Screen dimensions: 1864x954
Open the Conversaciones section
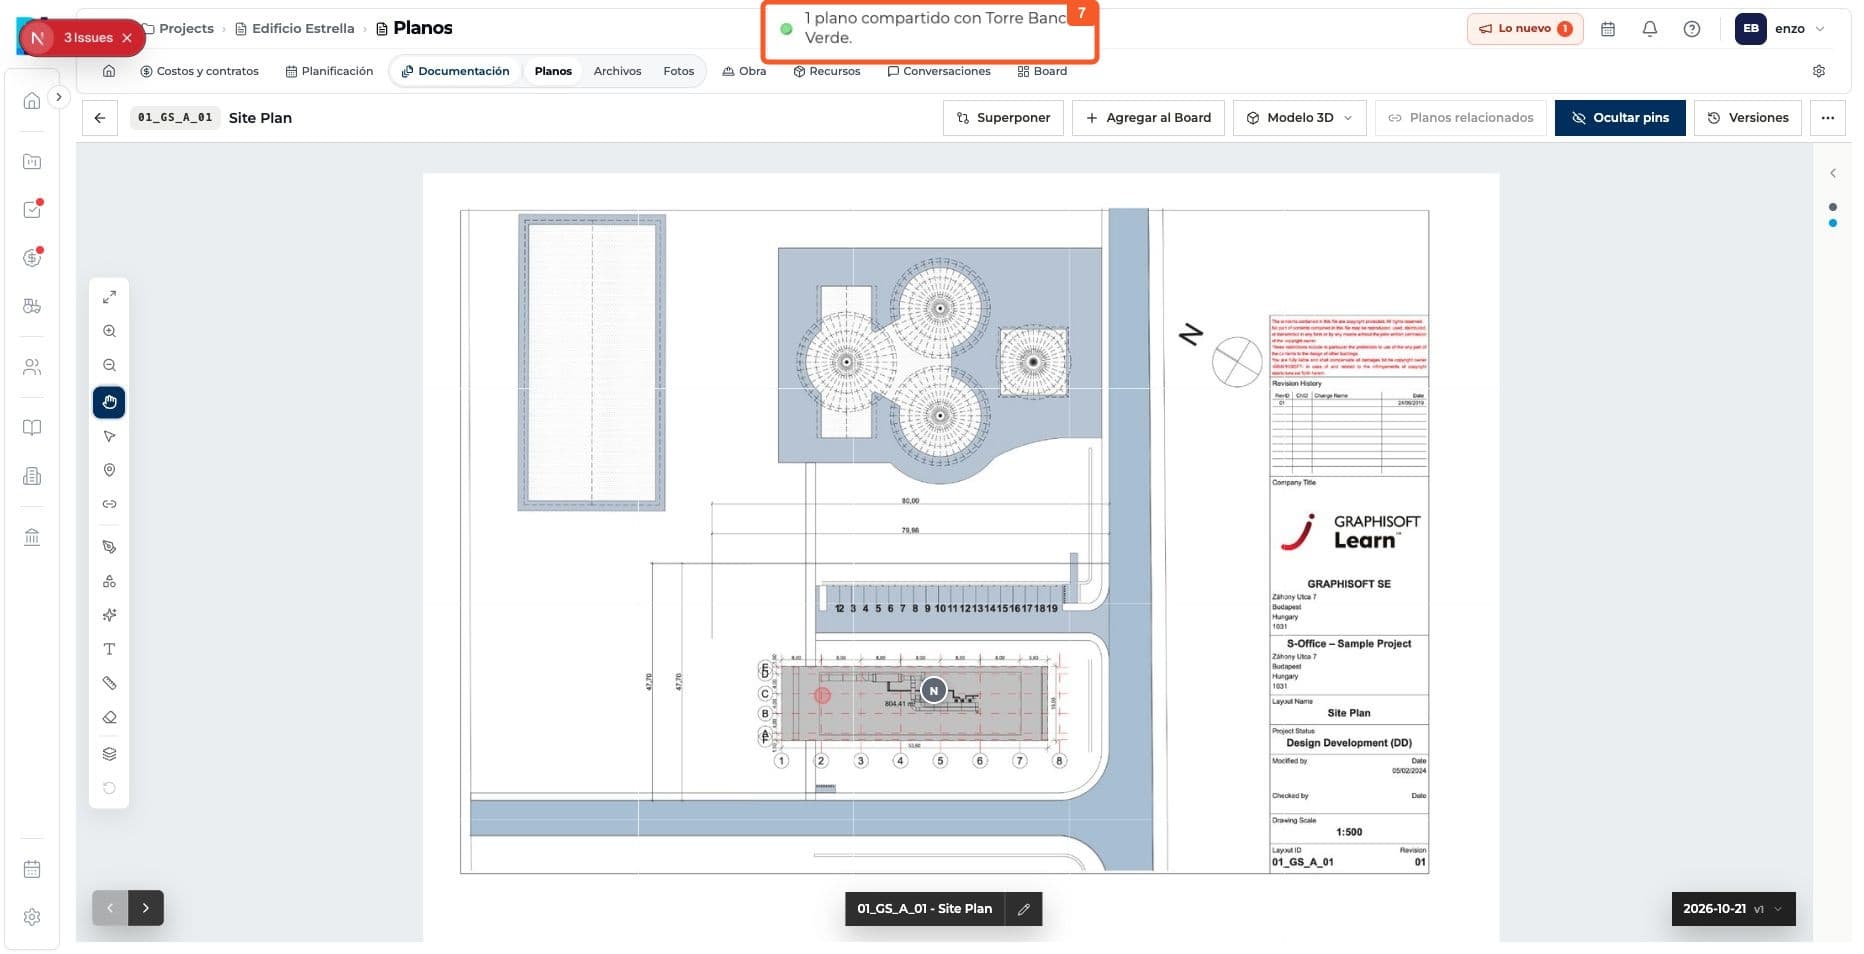pos(939,71)
